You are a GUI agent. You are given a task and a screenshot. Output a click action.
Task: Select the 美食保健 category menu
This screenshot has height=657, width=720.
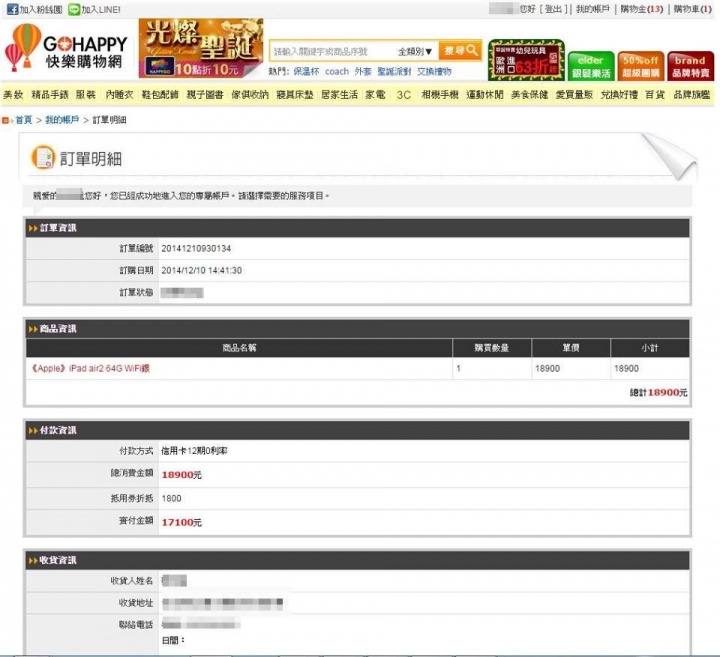tap(529, 95)
